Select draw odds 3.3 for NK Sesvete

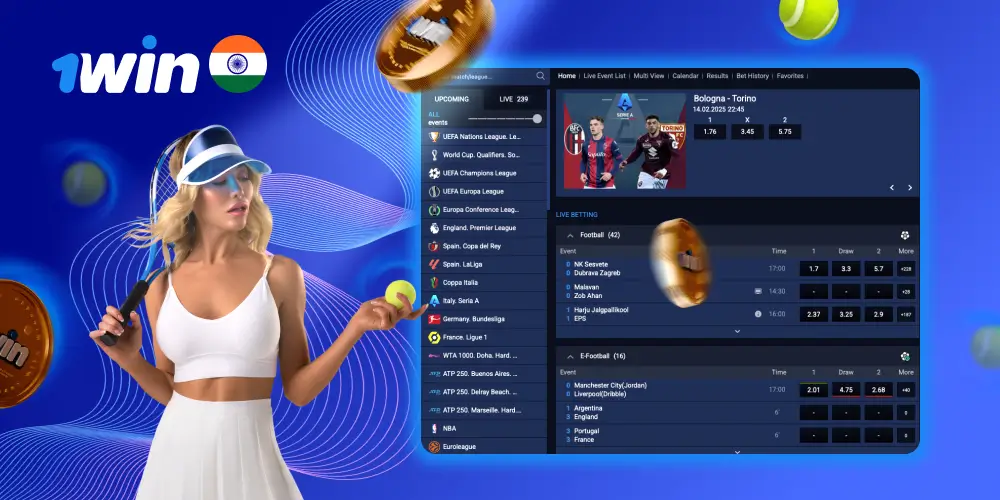tap(846, 268)
